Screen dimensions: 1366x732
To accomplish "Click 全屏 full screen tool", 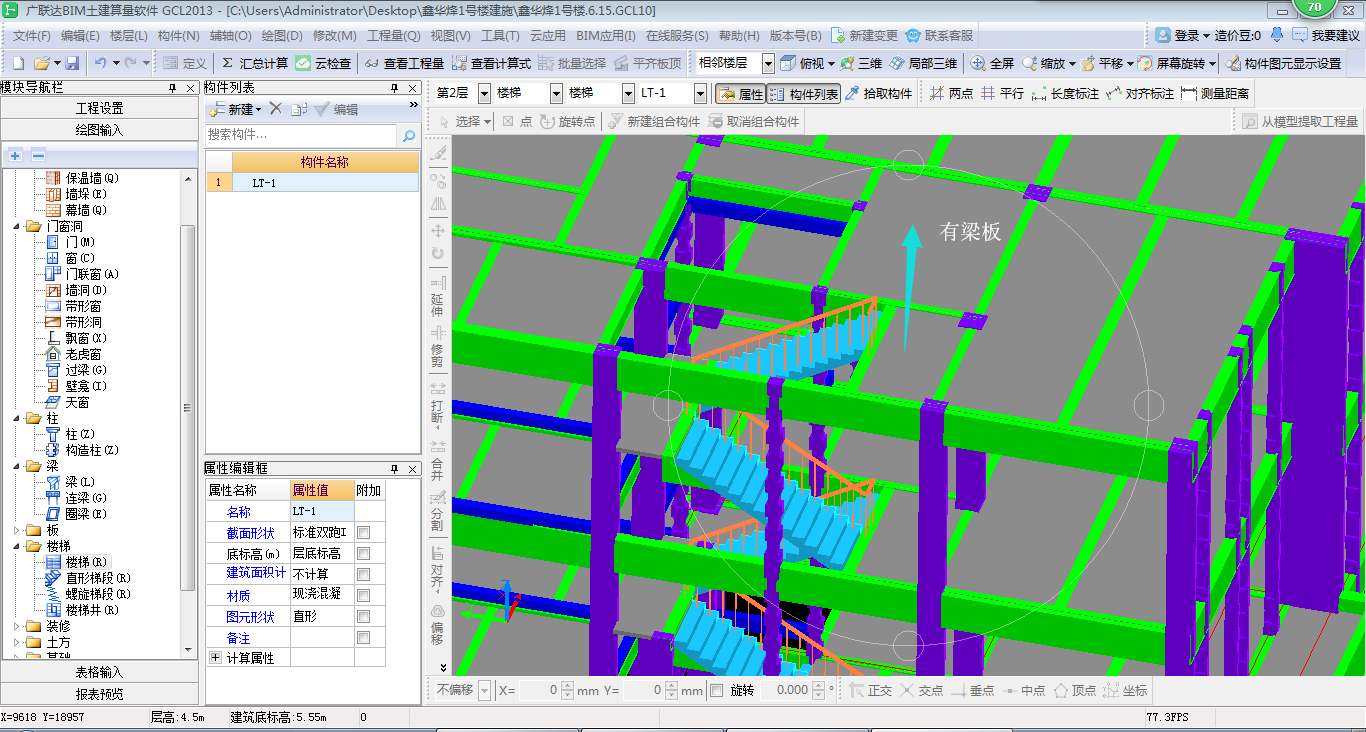I will pos(992,63).
